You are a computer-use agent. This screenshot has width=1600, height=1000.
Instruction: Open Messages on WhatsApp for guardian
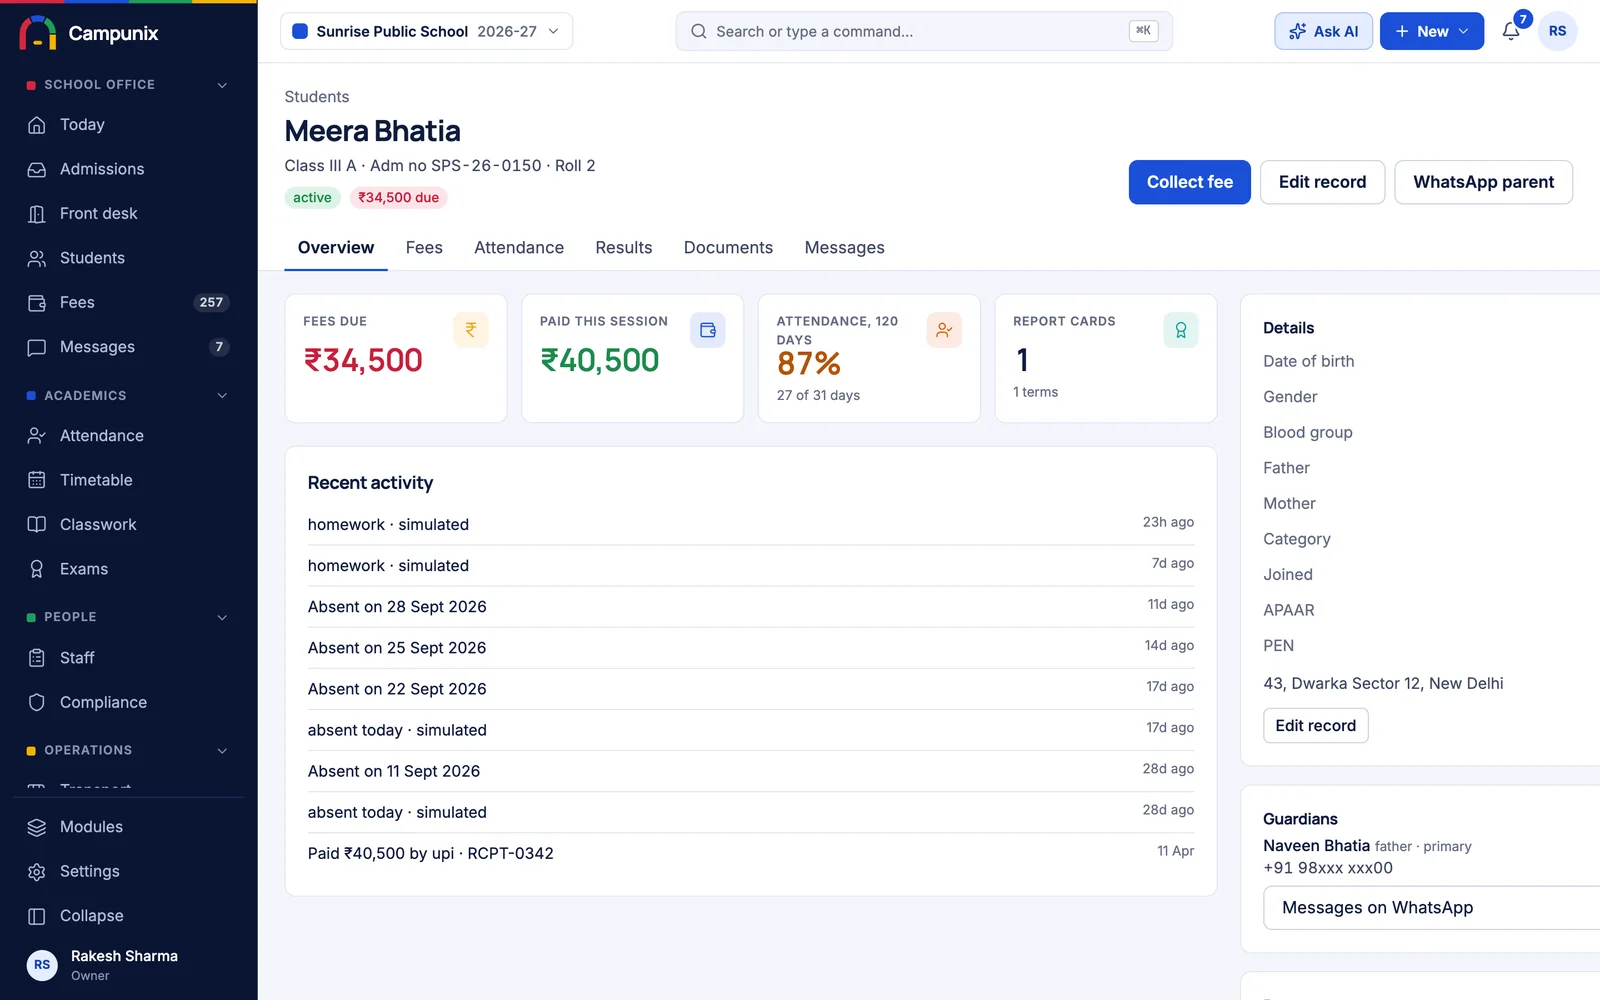1431,908
